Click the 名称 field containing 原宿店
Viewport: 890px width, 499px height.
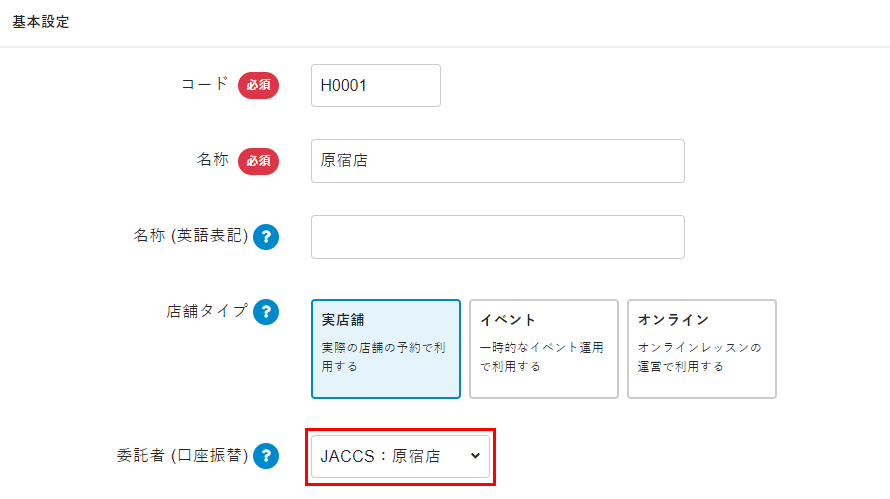(497, 160)
